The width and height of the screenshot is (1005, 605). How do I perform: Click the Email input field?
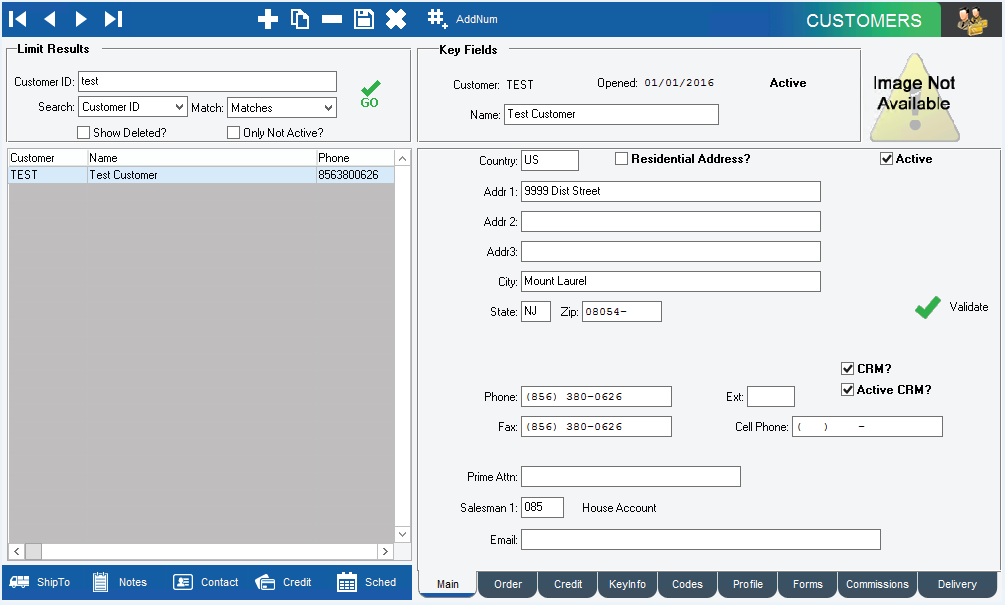pyautogui.click(x=700, y=540)
